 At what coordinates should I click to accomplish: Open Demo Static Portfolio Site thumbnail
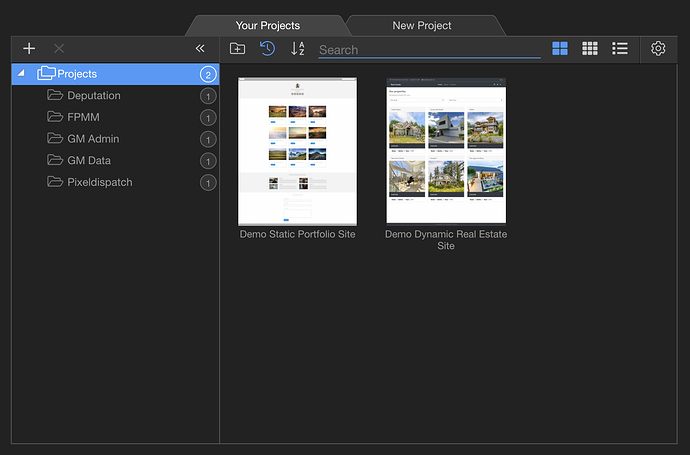click(x=297, y=151)
